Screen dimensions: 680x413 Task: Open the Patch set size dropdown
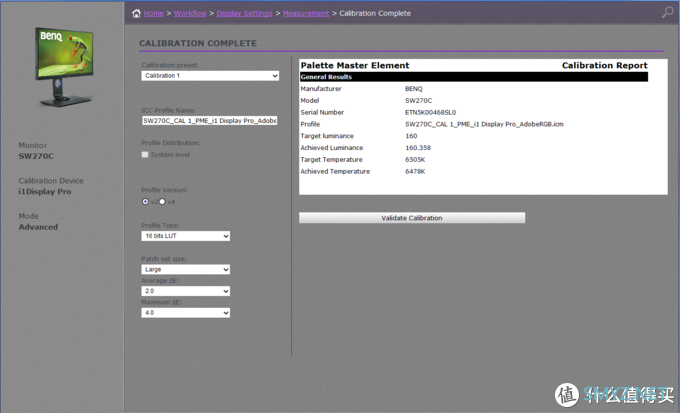click(x=186, y=269)
